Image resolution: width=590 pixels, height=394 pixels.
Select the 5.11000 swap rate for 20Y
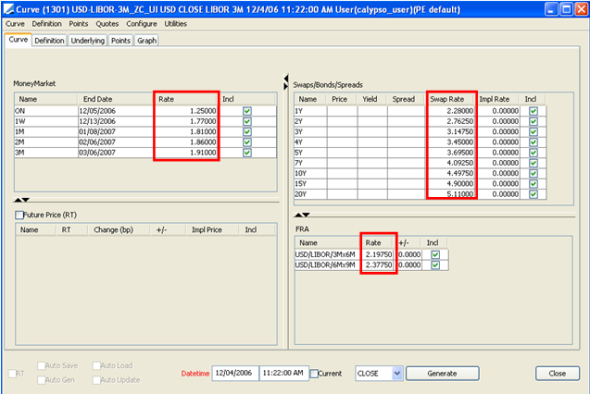click(x=452, y=194)
